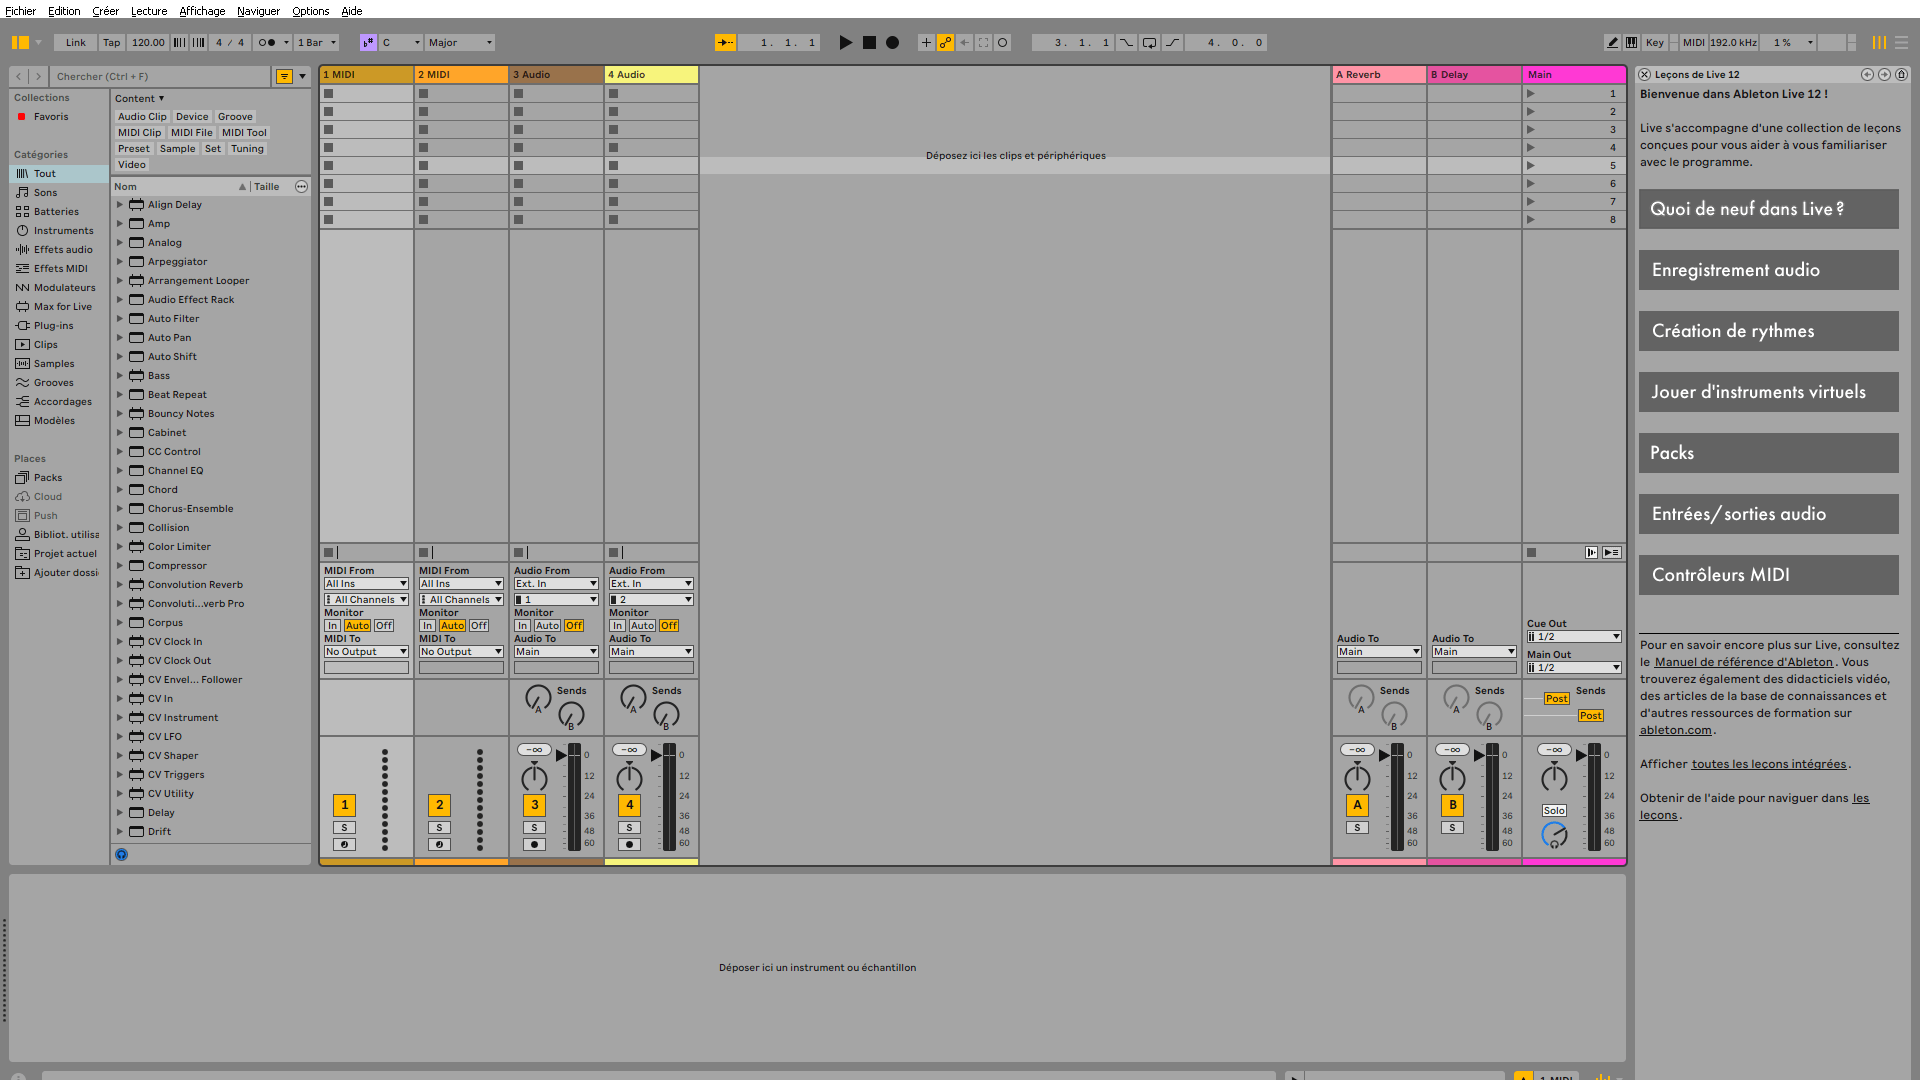Toggle the Automation Arm button
The height and width of the screenshot is (1080, 1920).
[x=945, y=43]
